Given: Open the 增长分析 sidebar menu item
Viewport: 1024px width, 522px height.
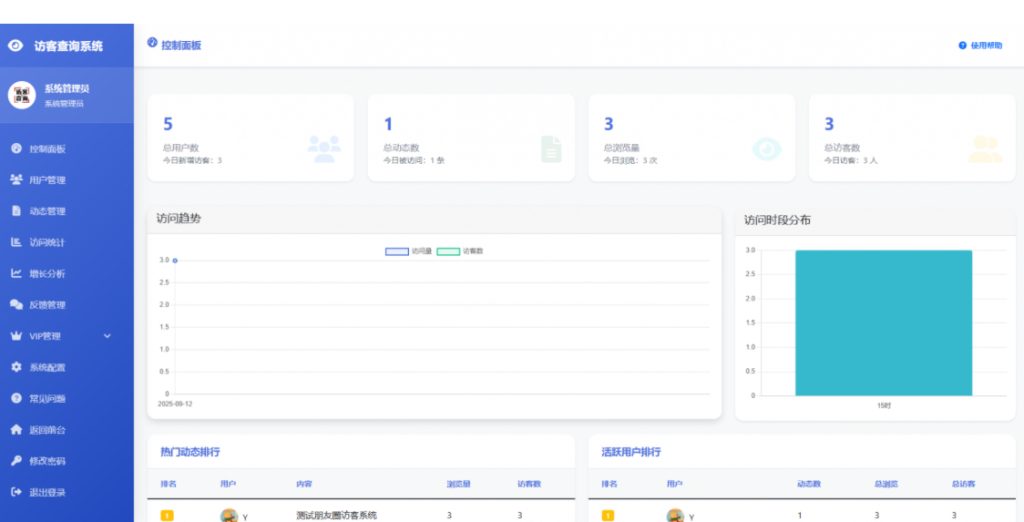Looking at the screenshot, I should coord(67,274).
